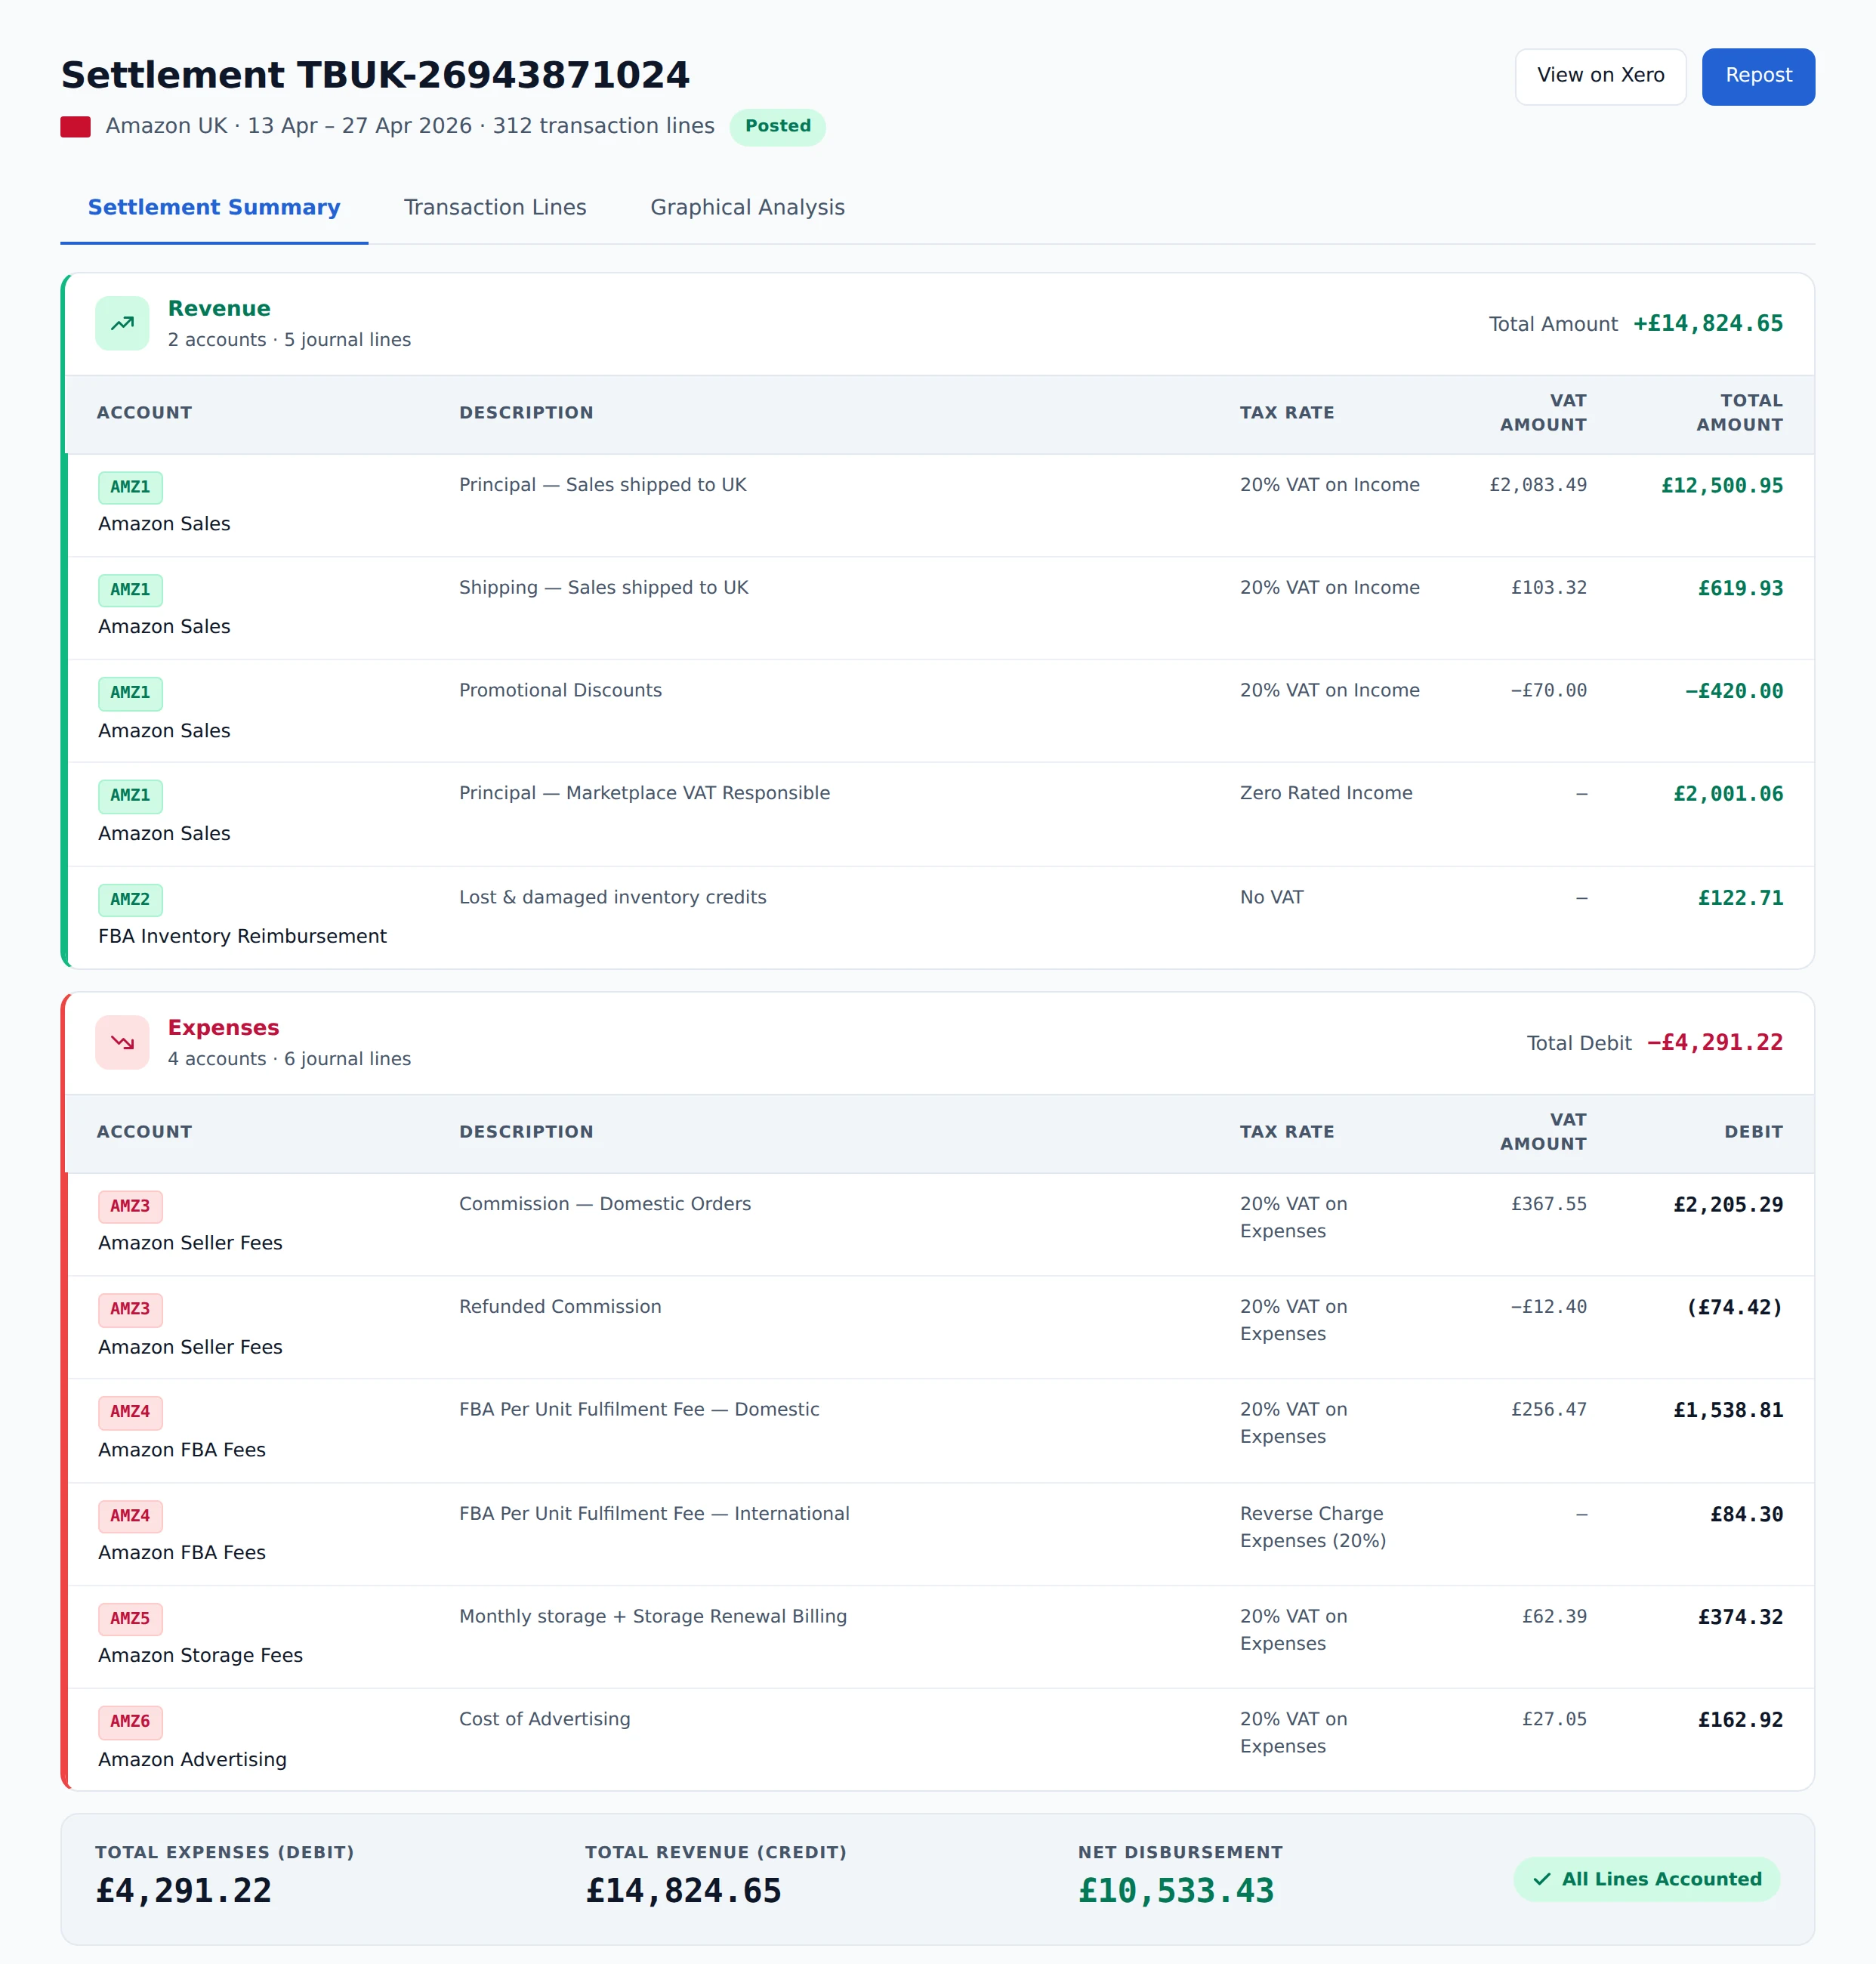
Task: Click the £2,001.06 zero rated amount
Action: [x=1728, y=795]
